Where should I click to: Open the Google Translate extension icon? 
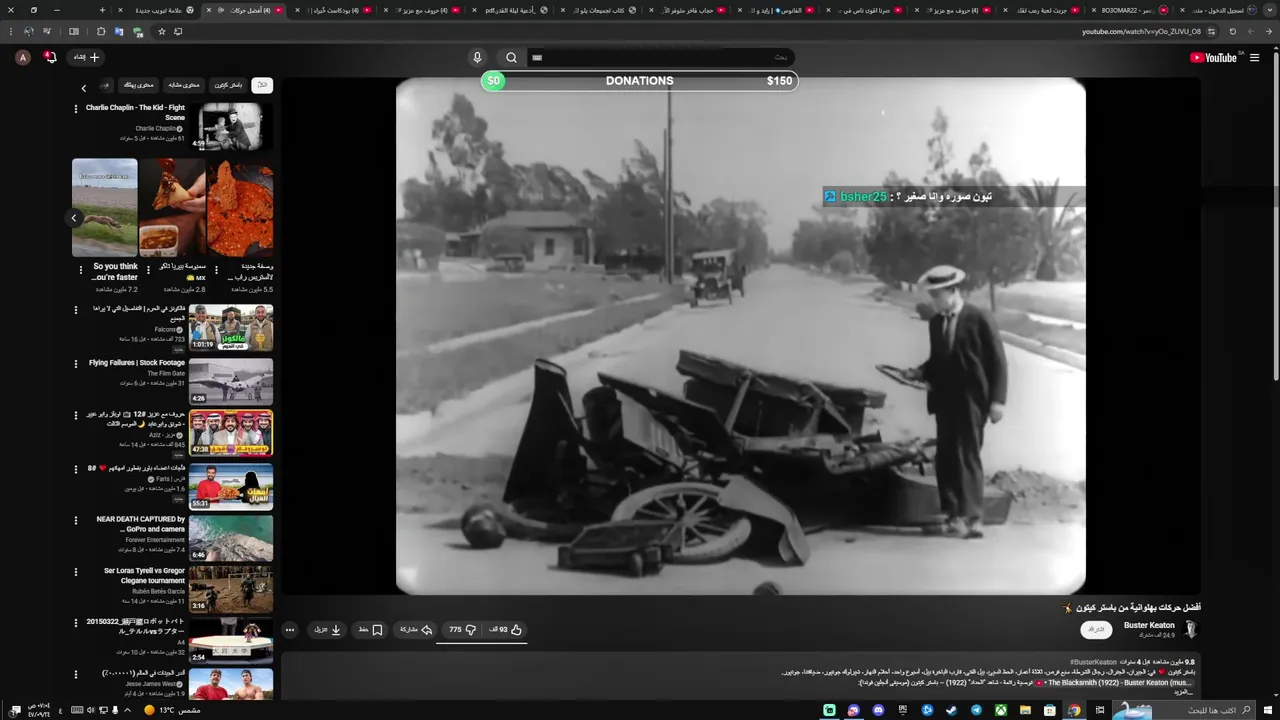119,31
